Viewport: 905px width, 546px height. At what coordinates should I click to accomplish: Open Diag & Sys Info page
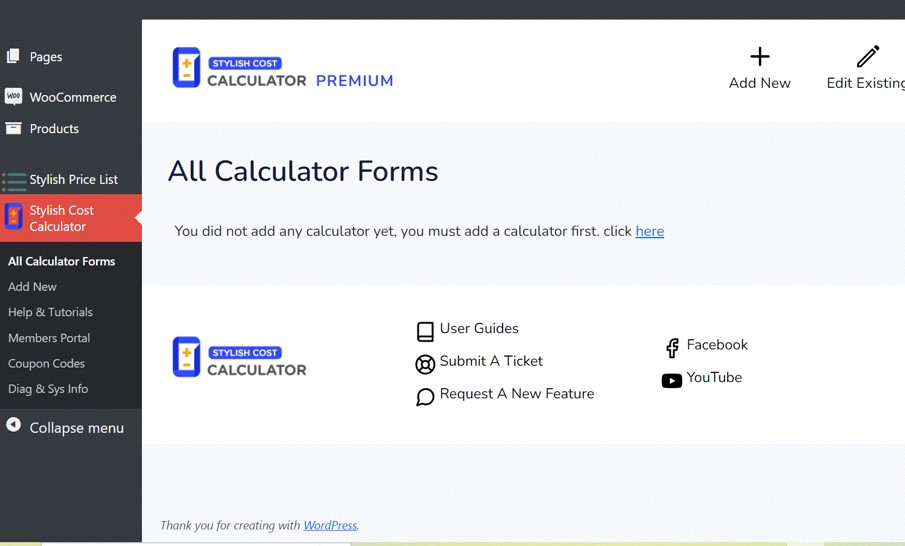(x=48, y=389)
